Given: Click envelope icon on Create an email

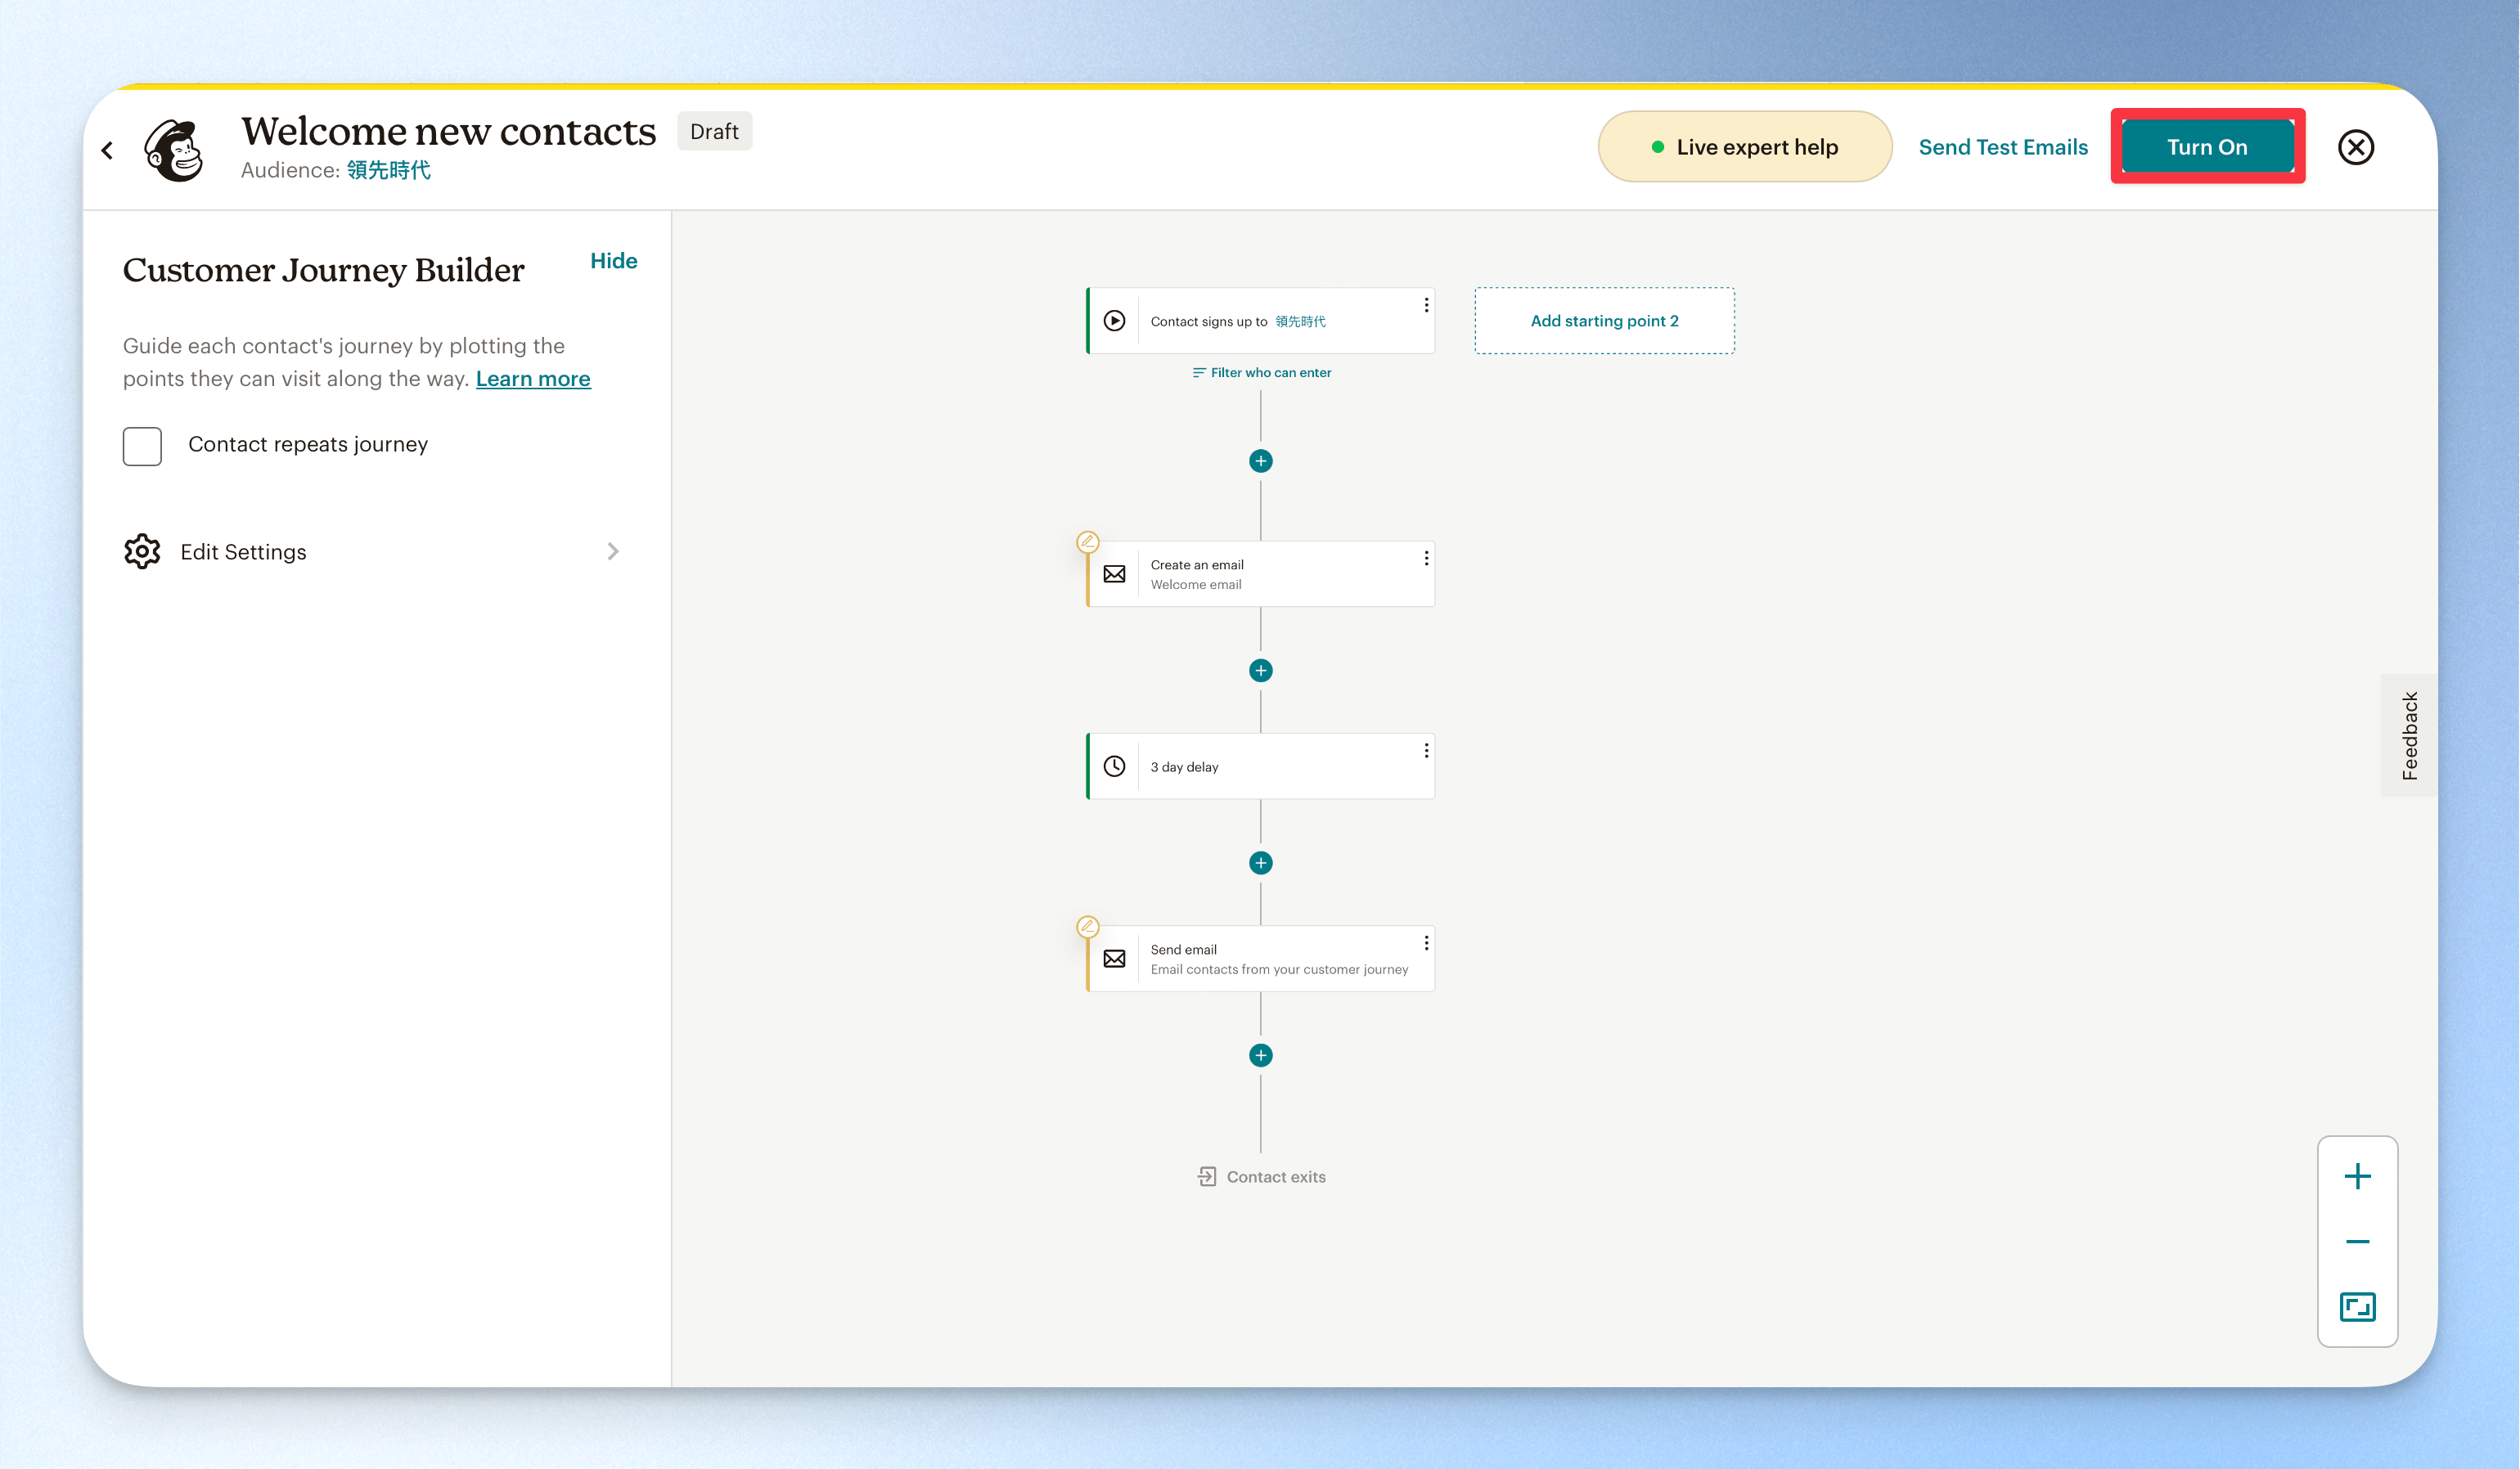Looking at the screenshot, I should point(1114,574).
